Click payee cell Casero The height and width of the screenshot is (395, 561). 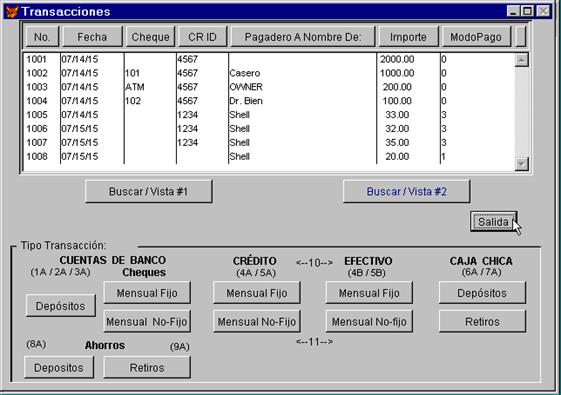tap(245, 73)
